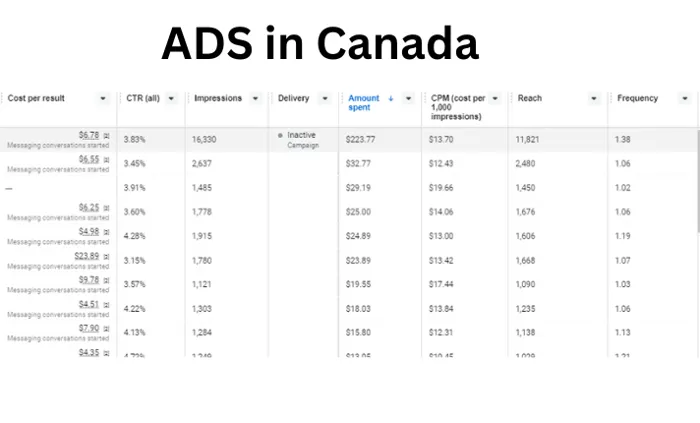Open the Frequency column dropdown arrow
This screenshot has height=423, width=700.
point(685,98)
